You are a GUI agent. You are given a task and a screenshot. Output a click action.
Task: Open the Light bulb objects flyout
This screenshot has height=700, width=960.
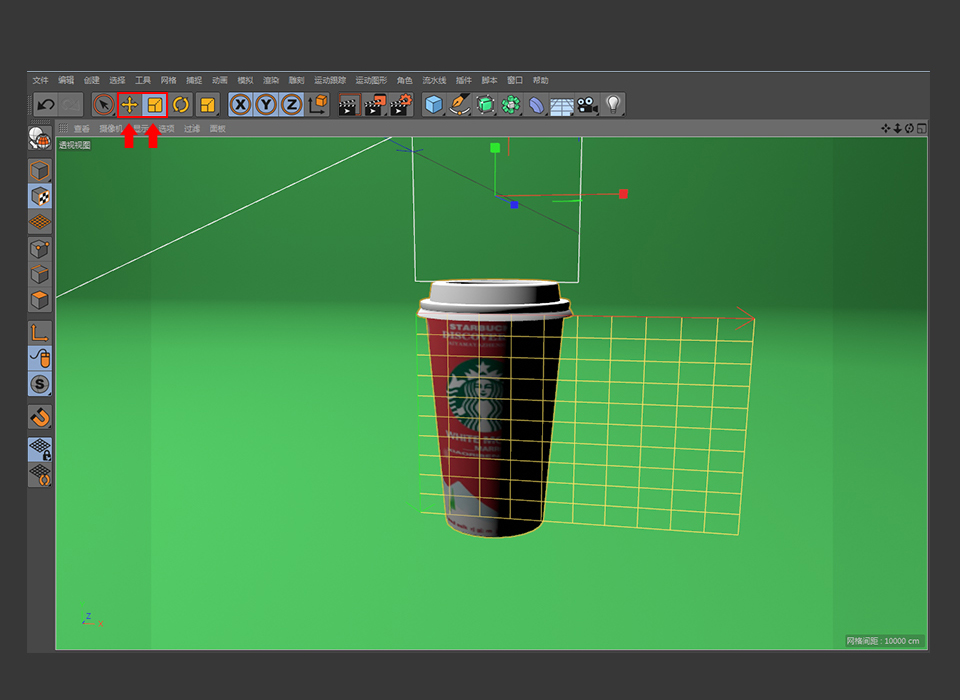(x=613, y=105)
